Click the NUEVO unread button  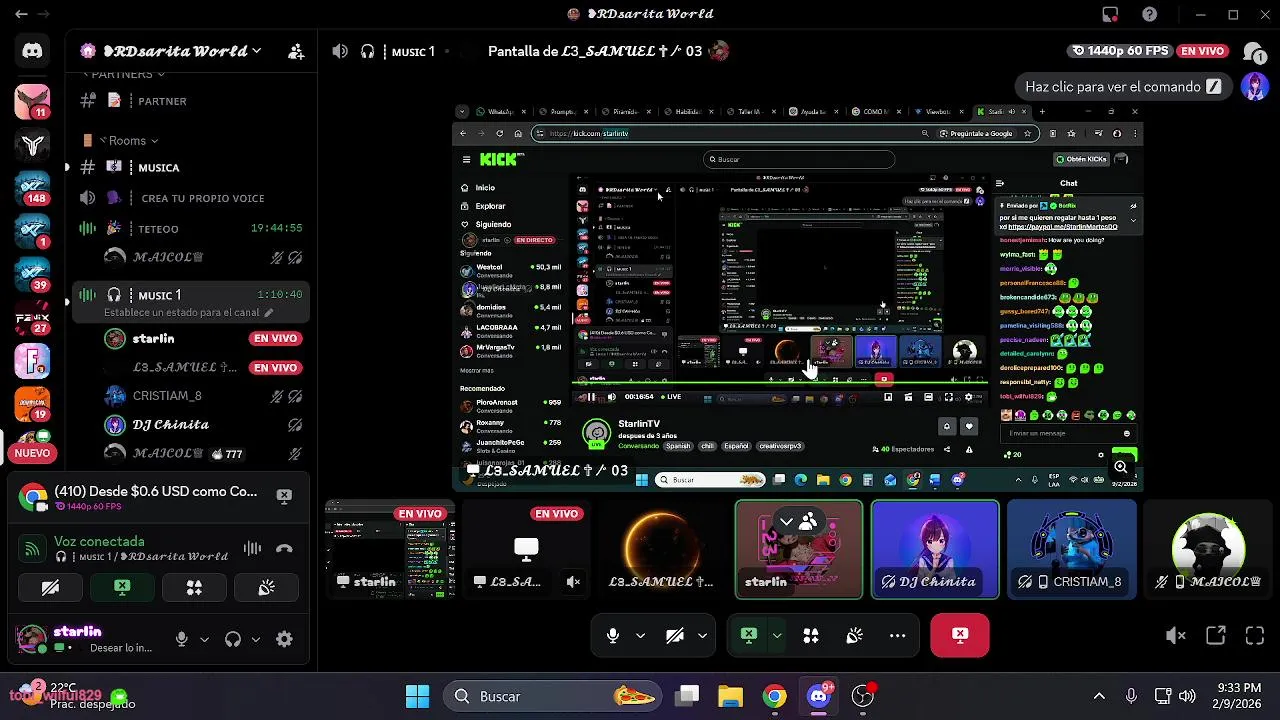pos(32,453)
